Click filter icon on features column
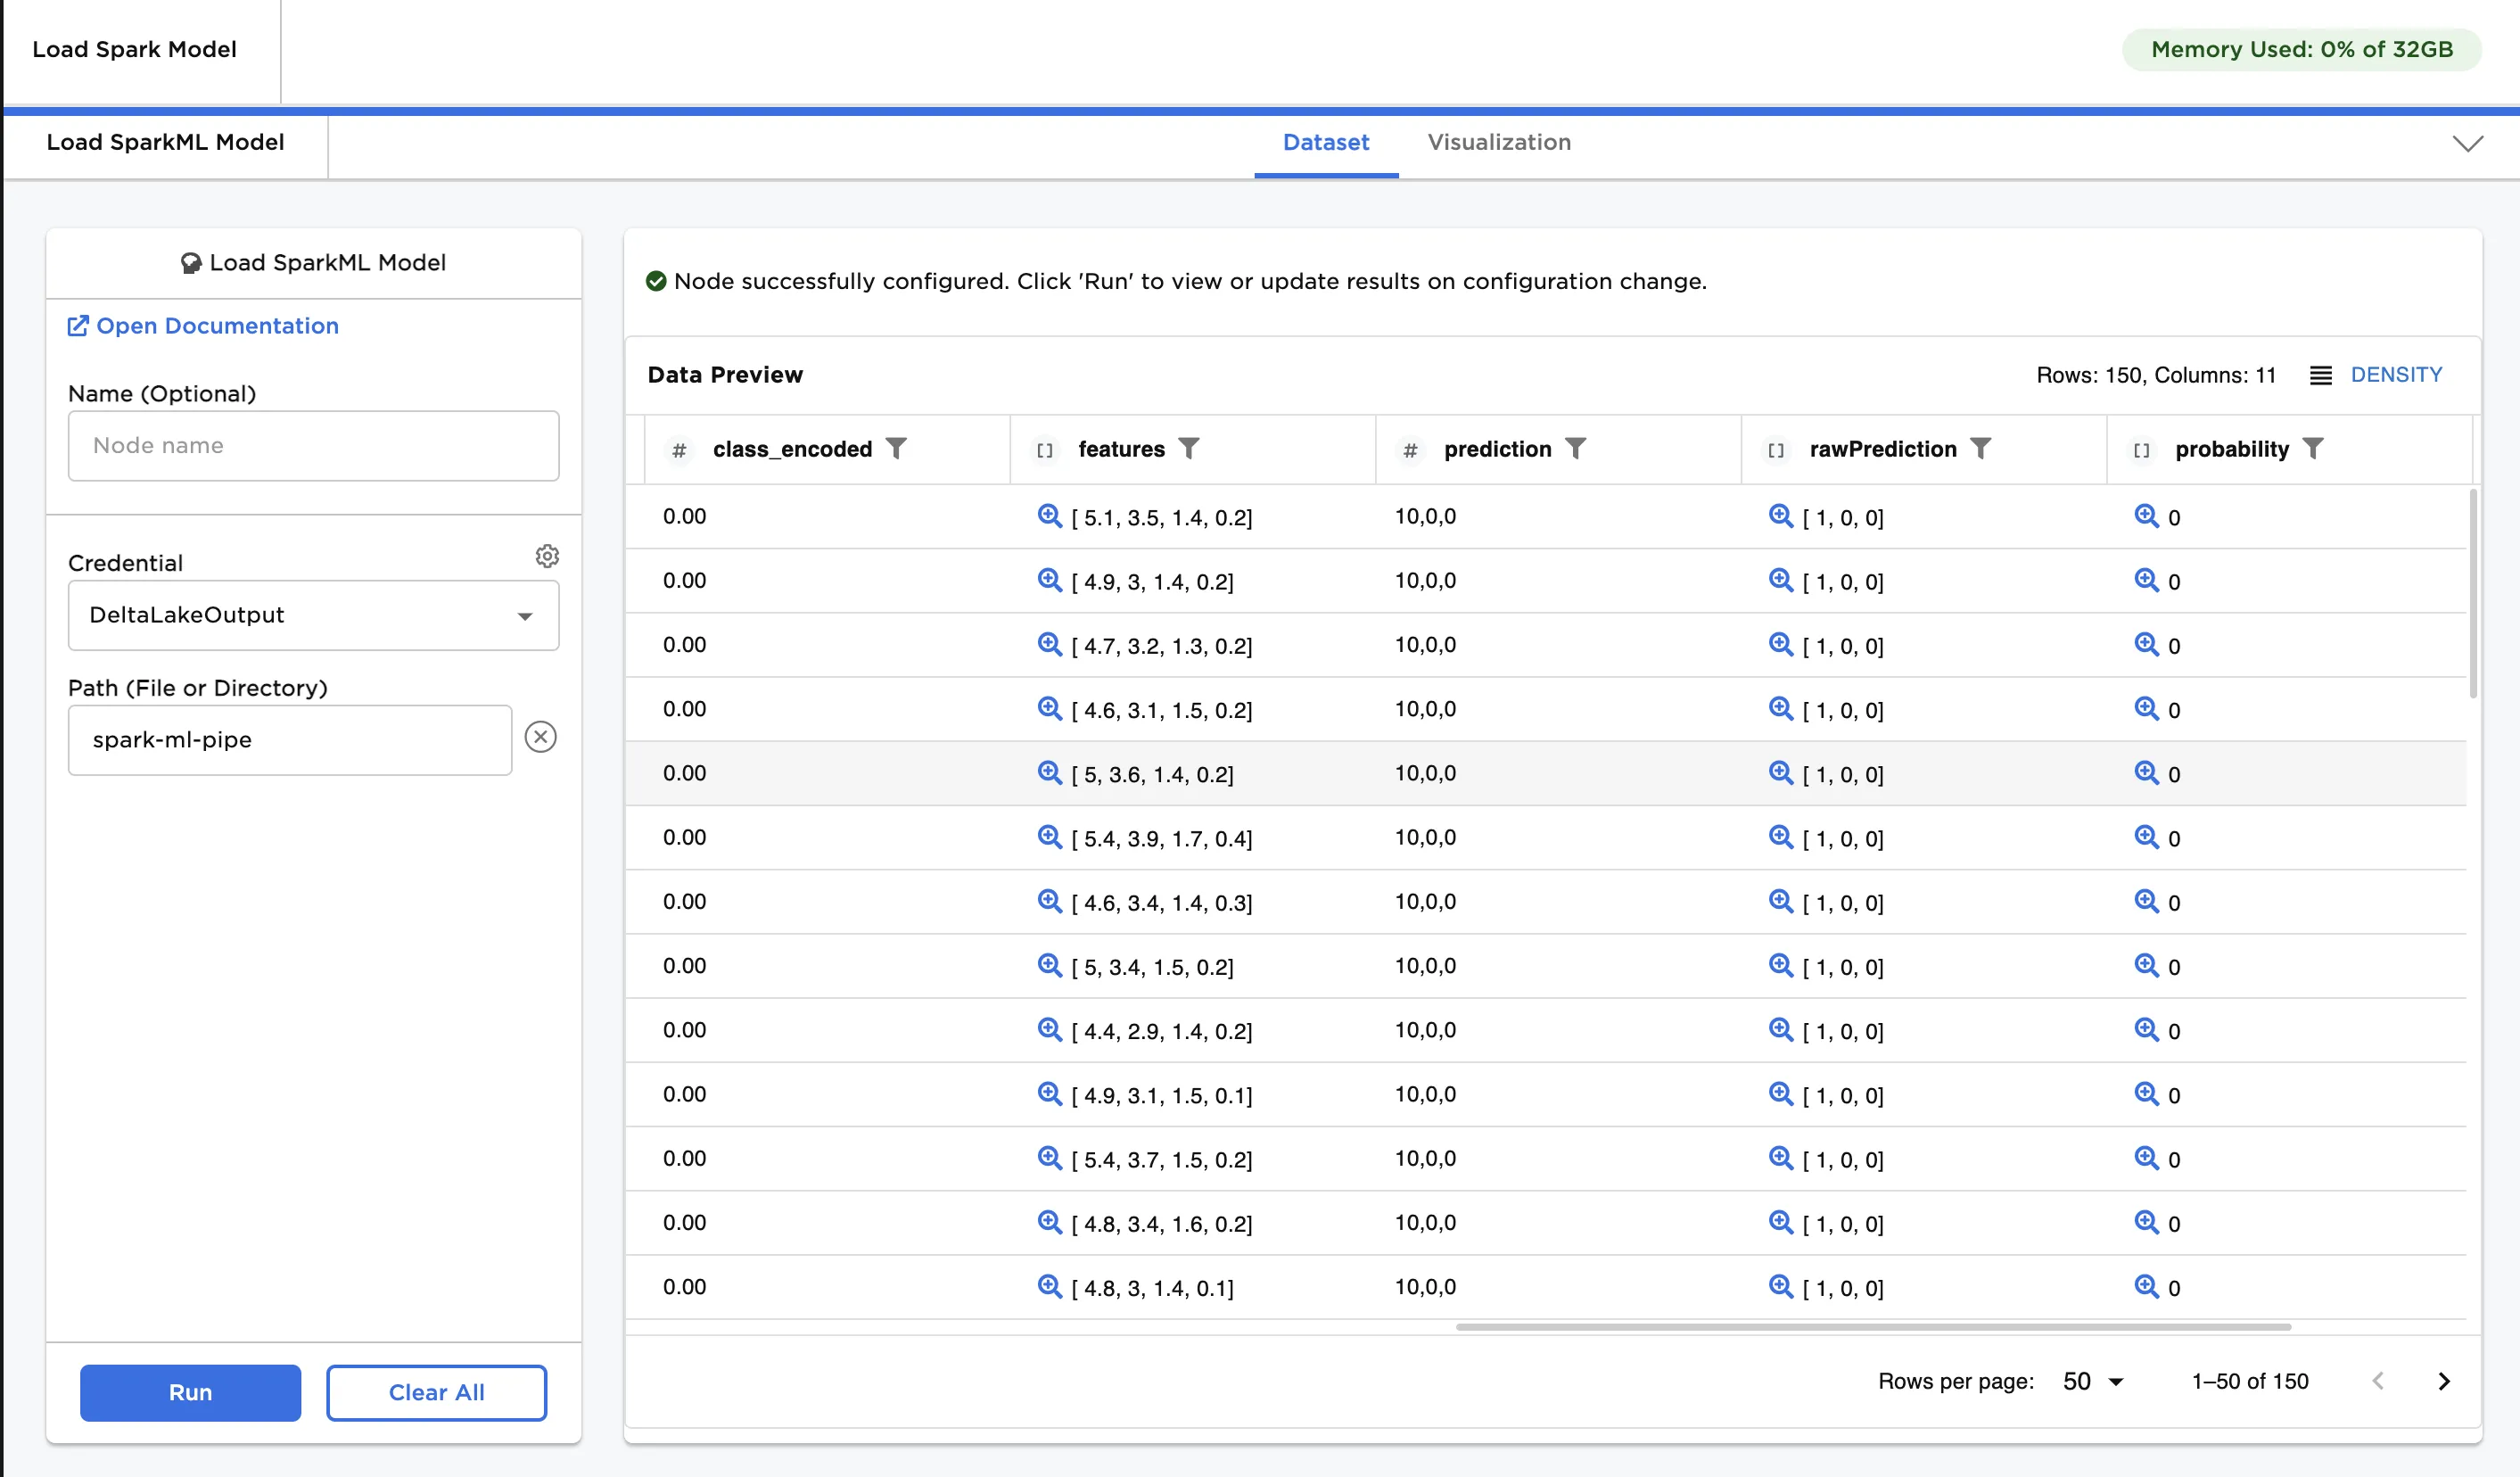This screenshot has width=2520, height=1477. click(x=1189, y=449)
